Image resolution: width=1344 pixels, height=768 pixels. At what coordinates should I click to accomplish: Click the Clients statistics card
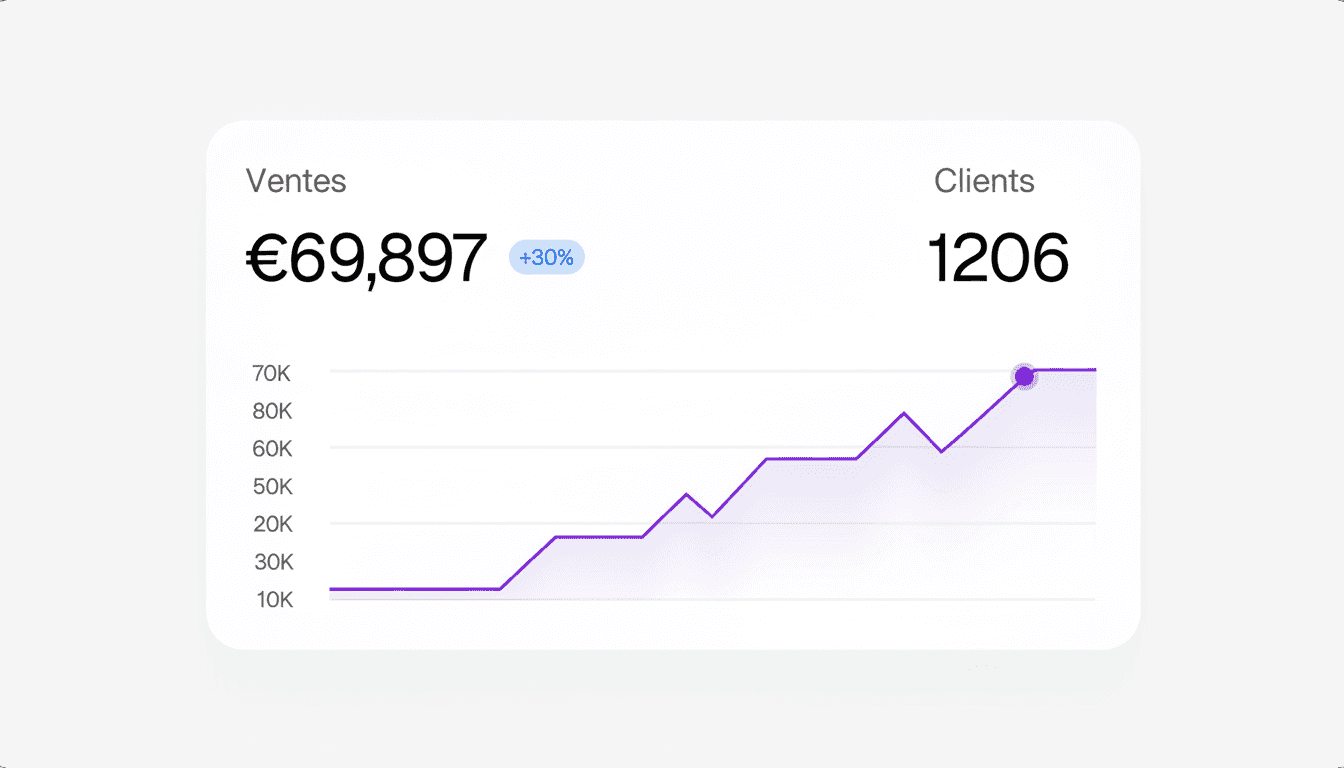click(x=1000, y=220)
